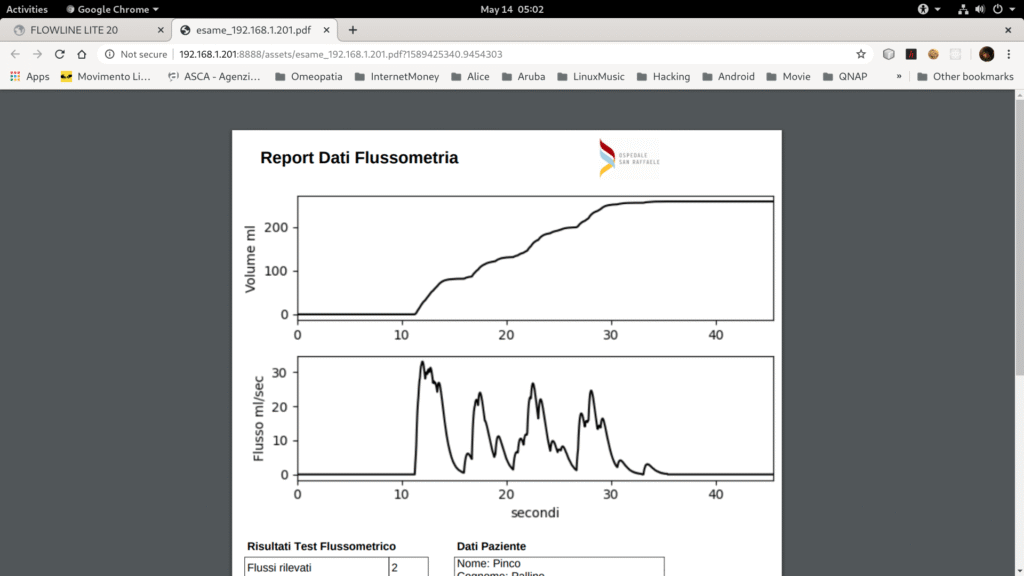Open the red 'h' extension icon
1024x576 pixels.
coord(910,54)
